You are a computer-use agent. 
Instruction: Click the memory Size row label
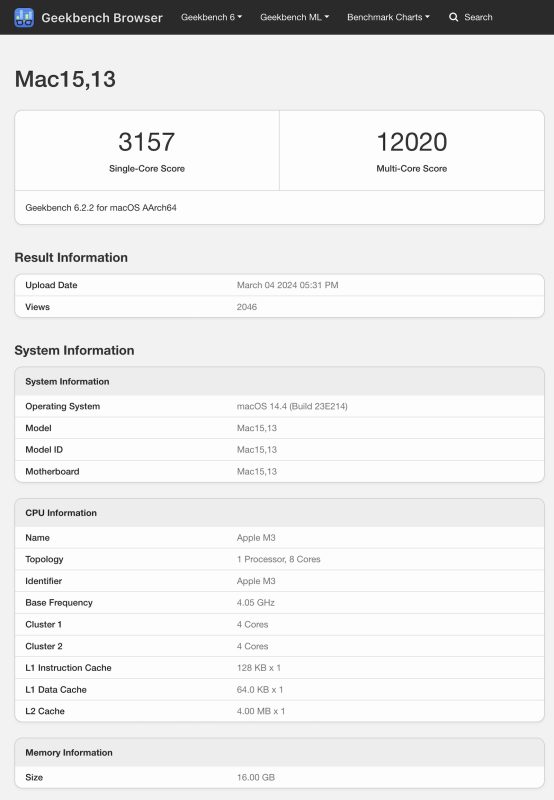pyautogui.click(x=34, y=778)
